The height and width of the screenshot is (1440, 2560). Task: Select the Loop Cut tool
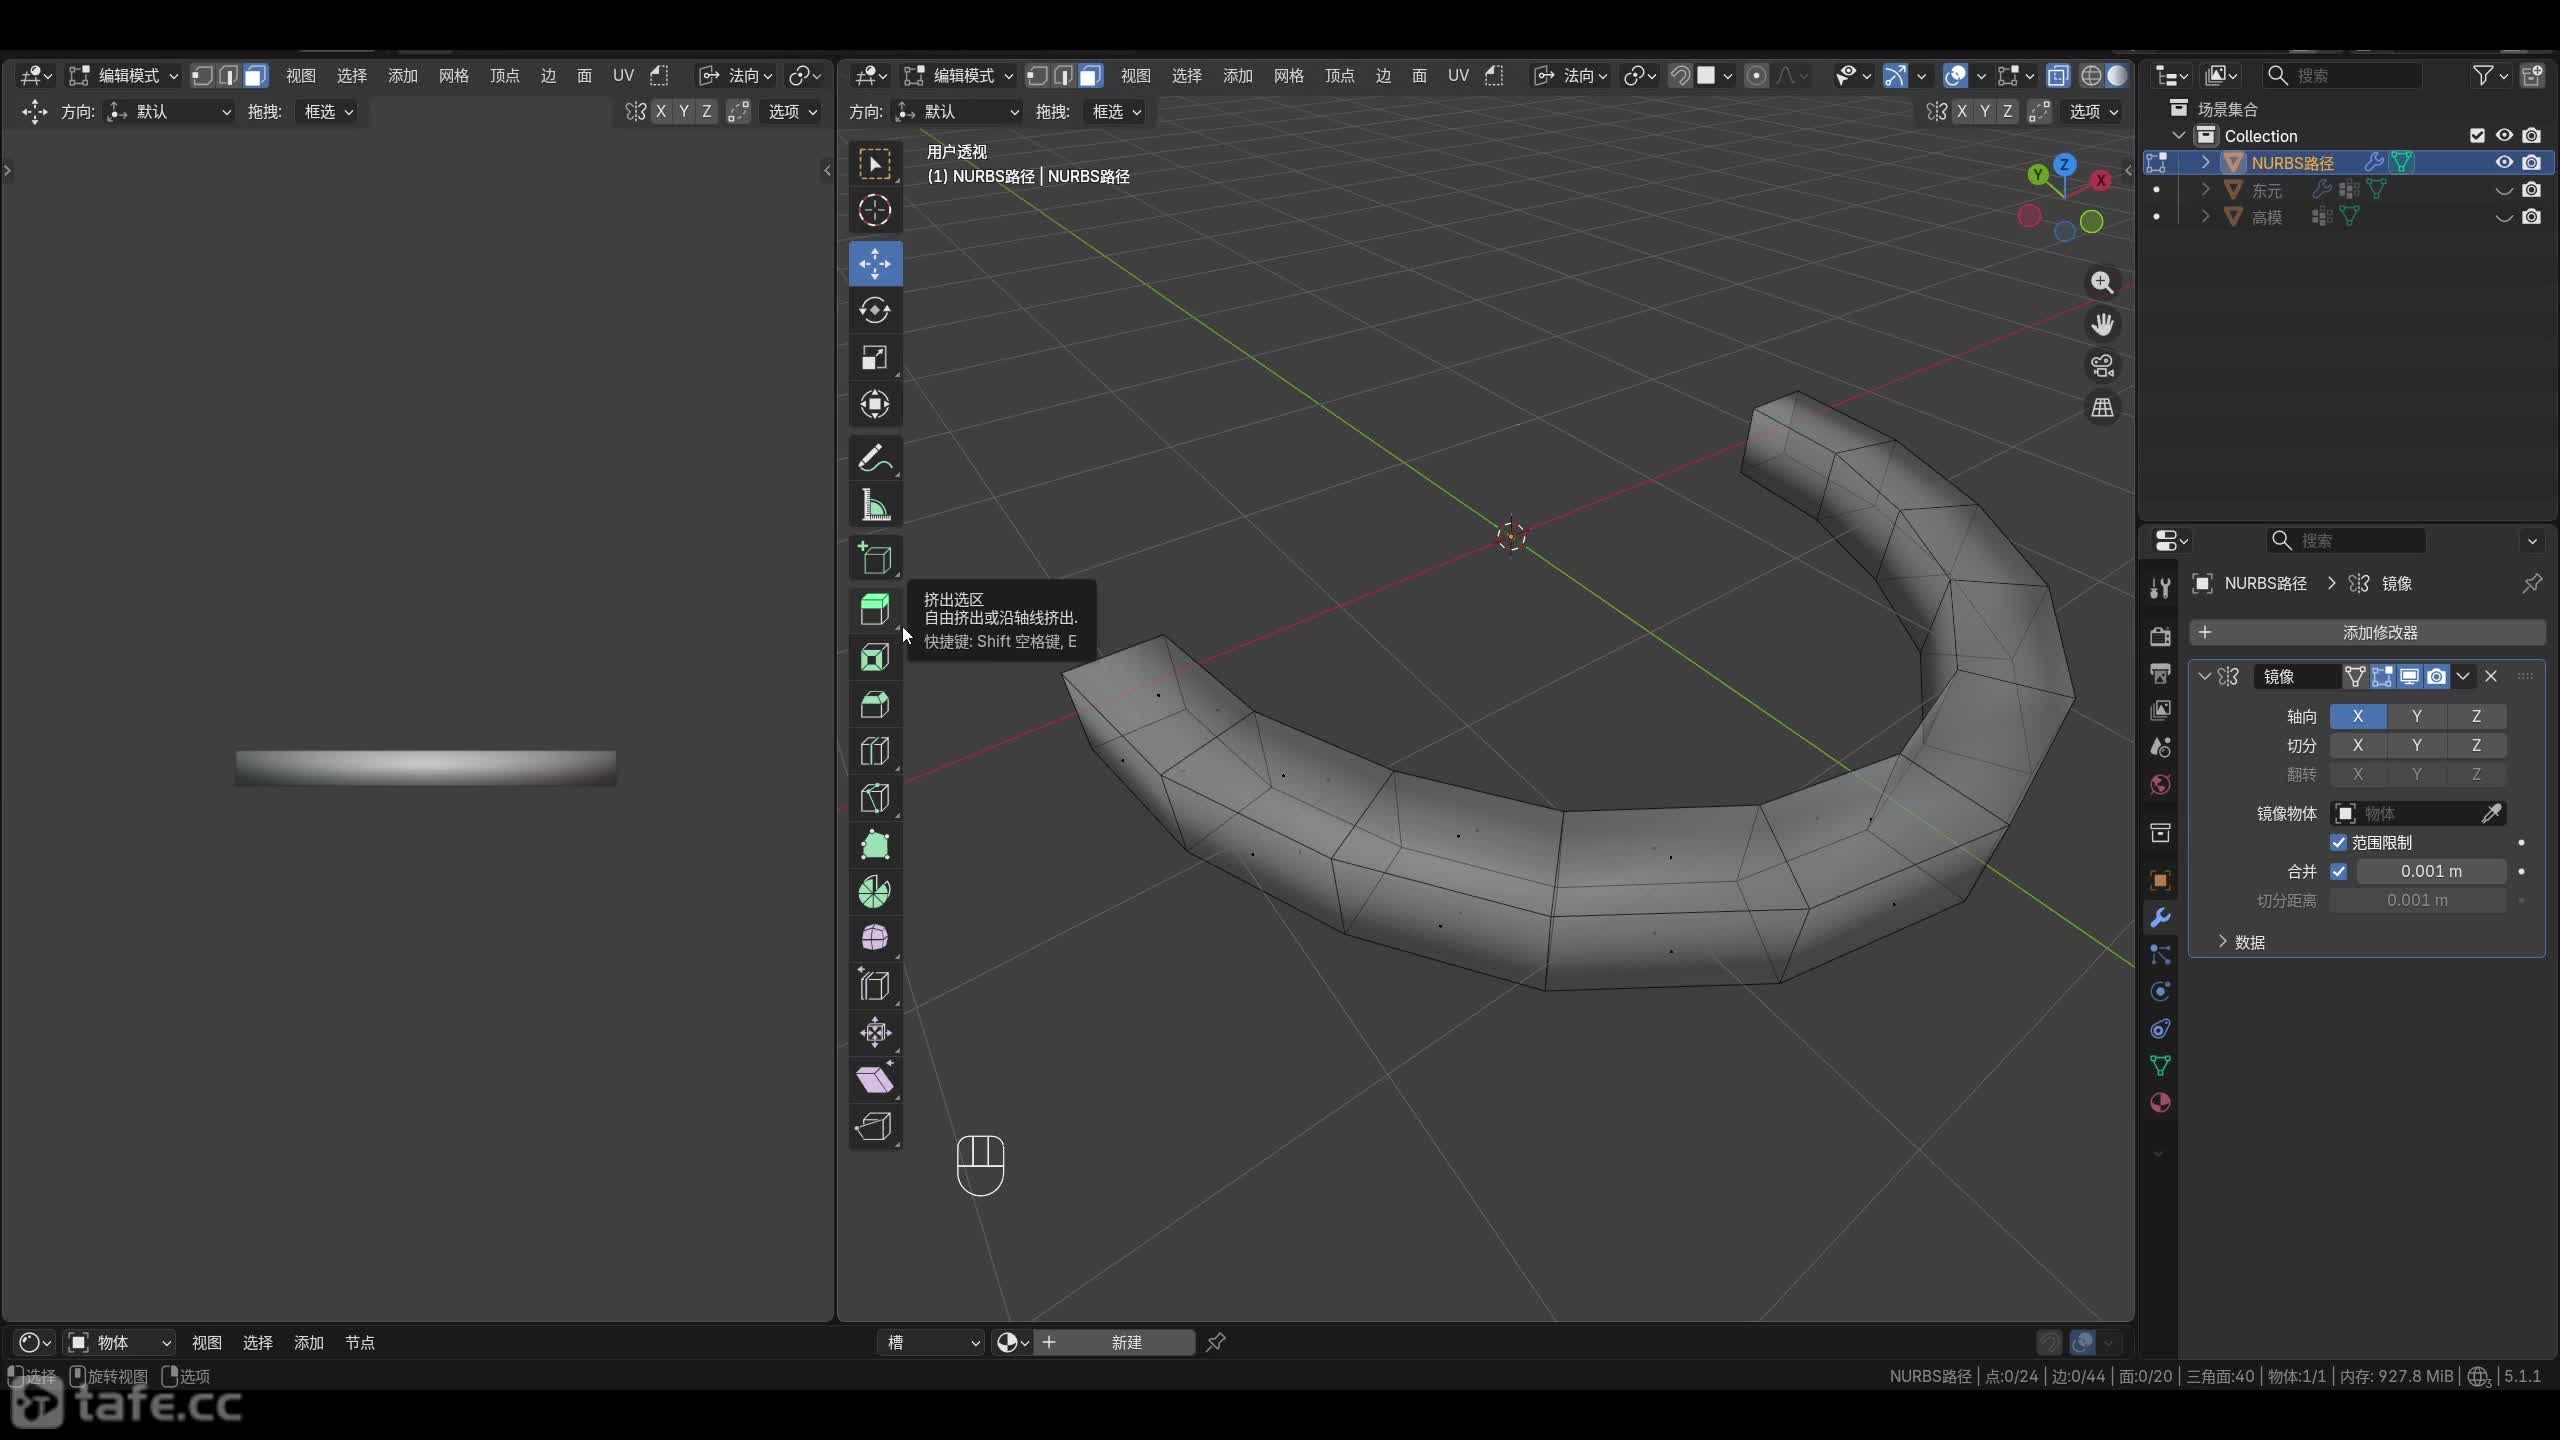[875, 751]
